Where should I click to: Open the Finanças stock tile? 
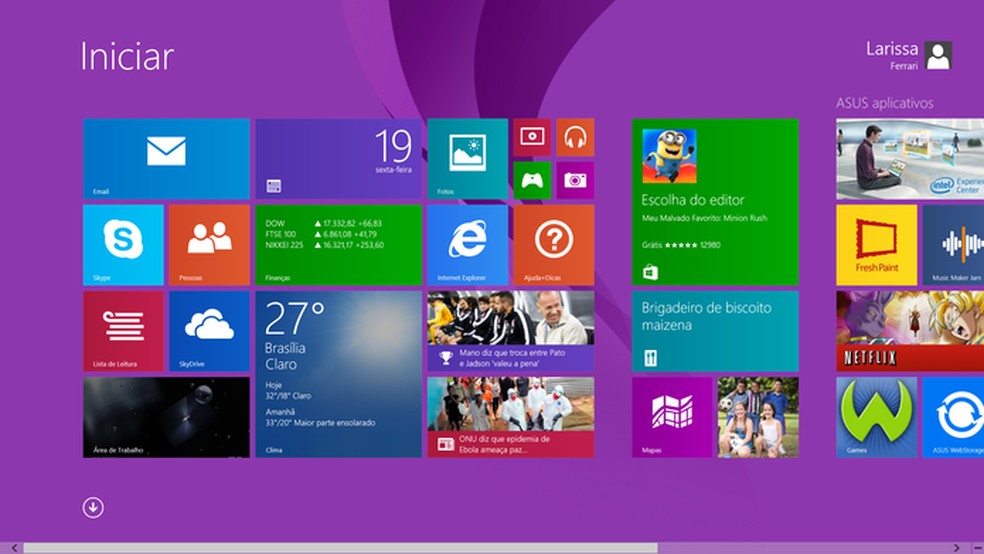[339, 245]
